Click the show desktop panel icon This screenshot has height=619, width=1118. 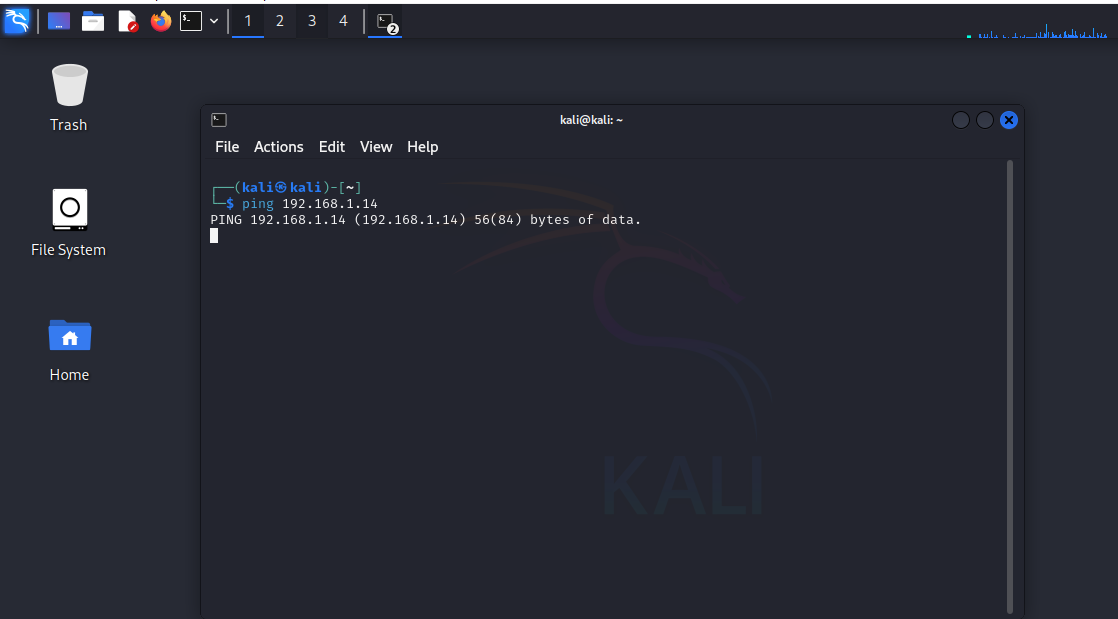pyautogui.click(x=58, y=21)
